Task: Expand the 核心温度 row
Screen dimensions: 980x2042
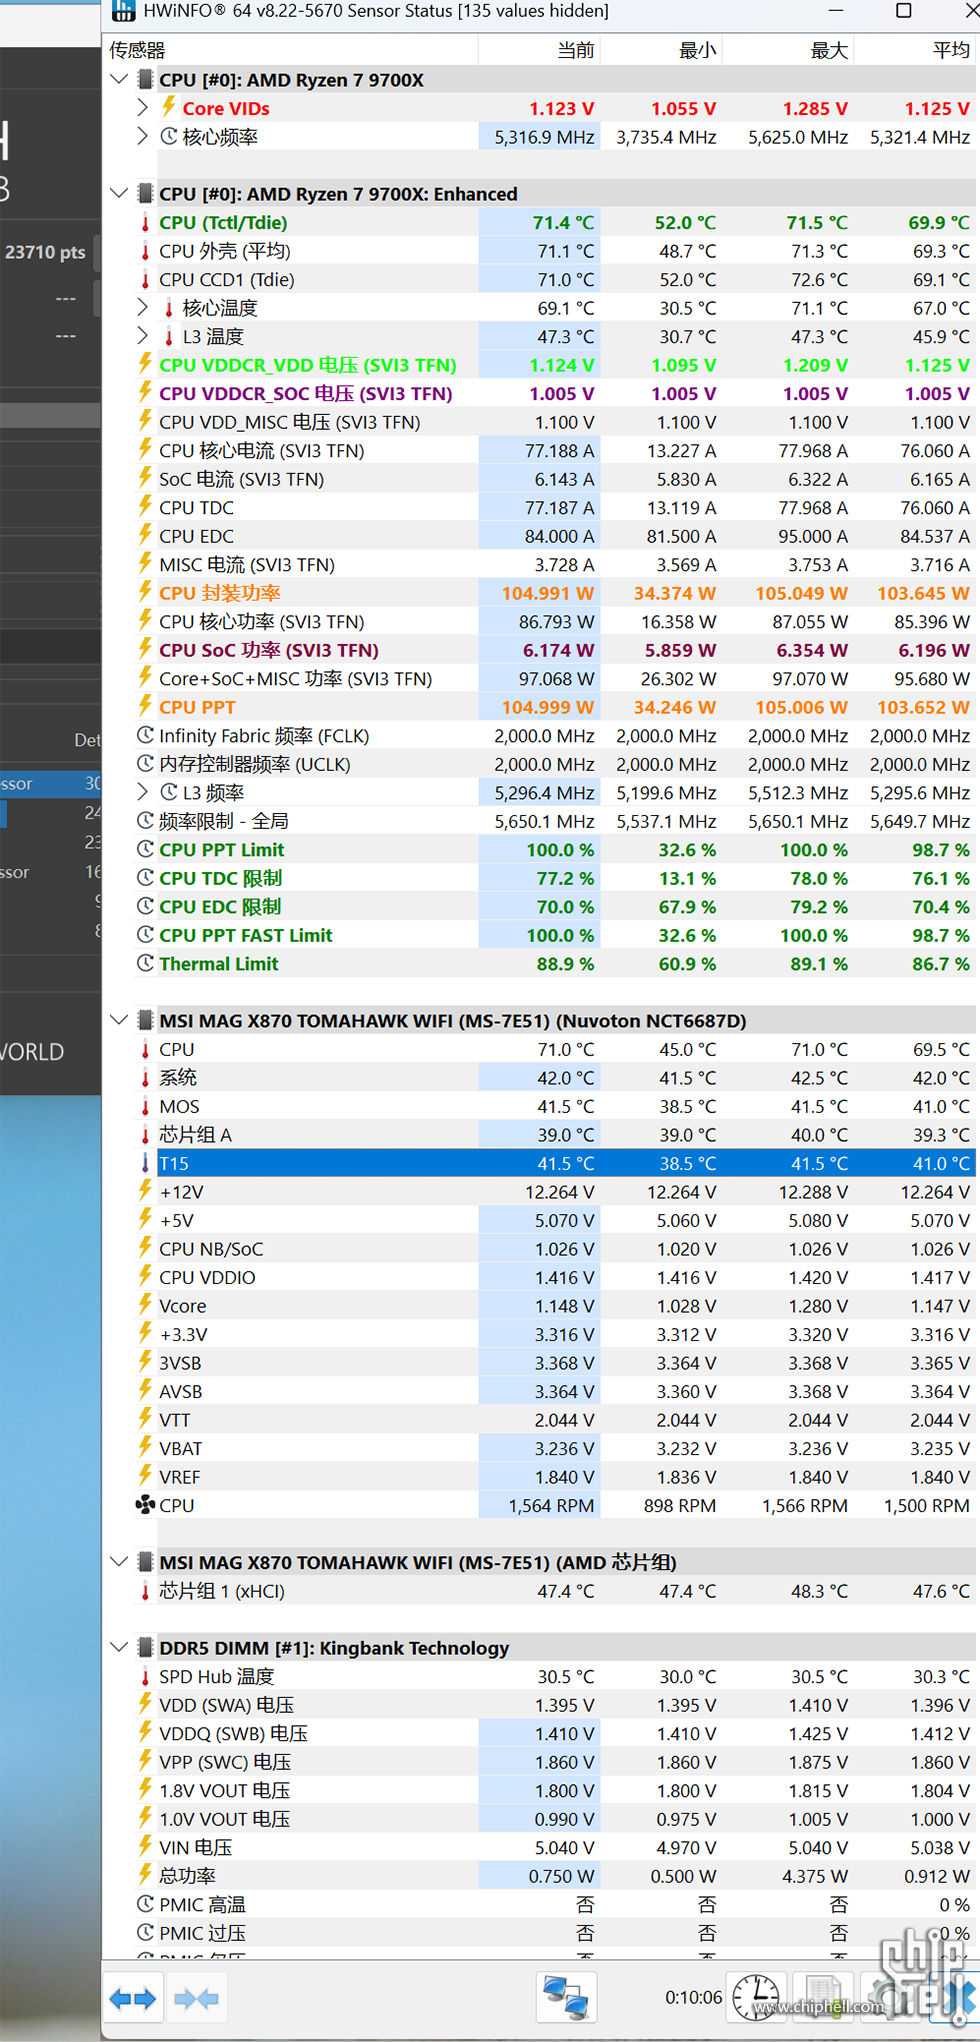Action: 142,307
